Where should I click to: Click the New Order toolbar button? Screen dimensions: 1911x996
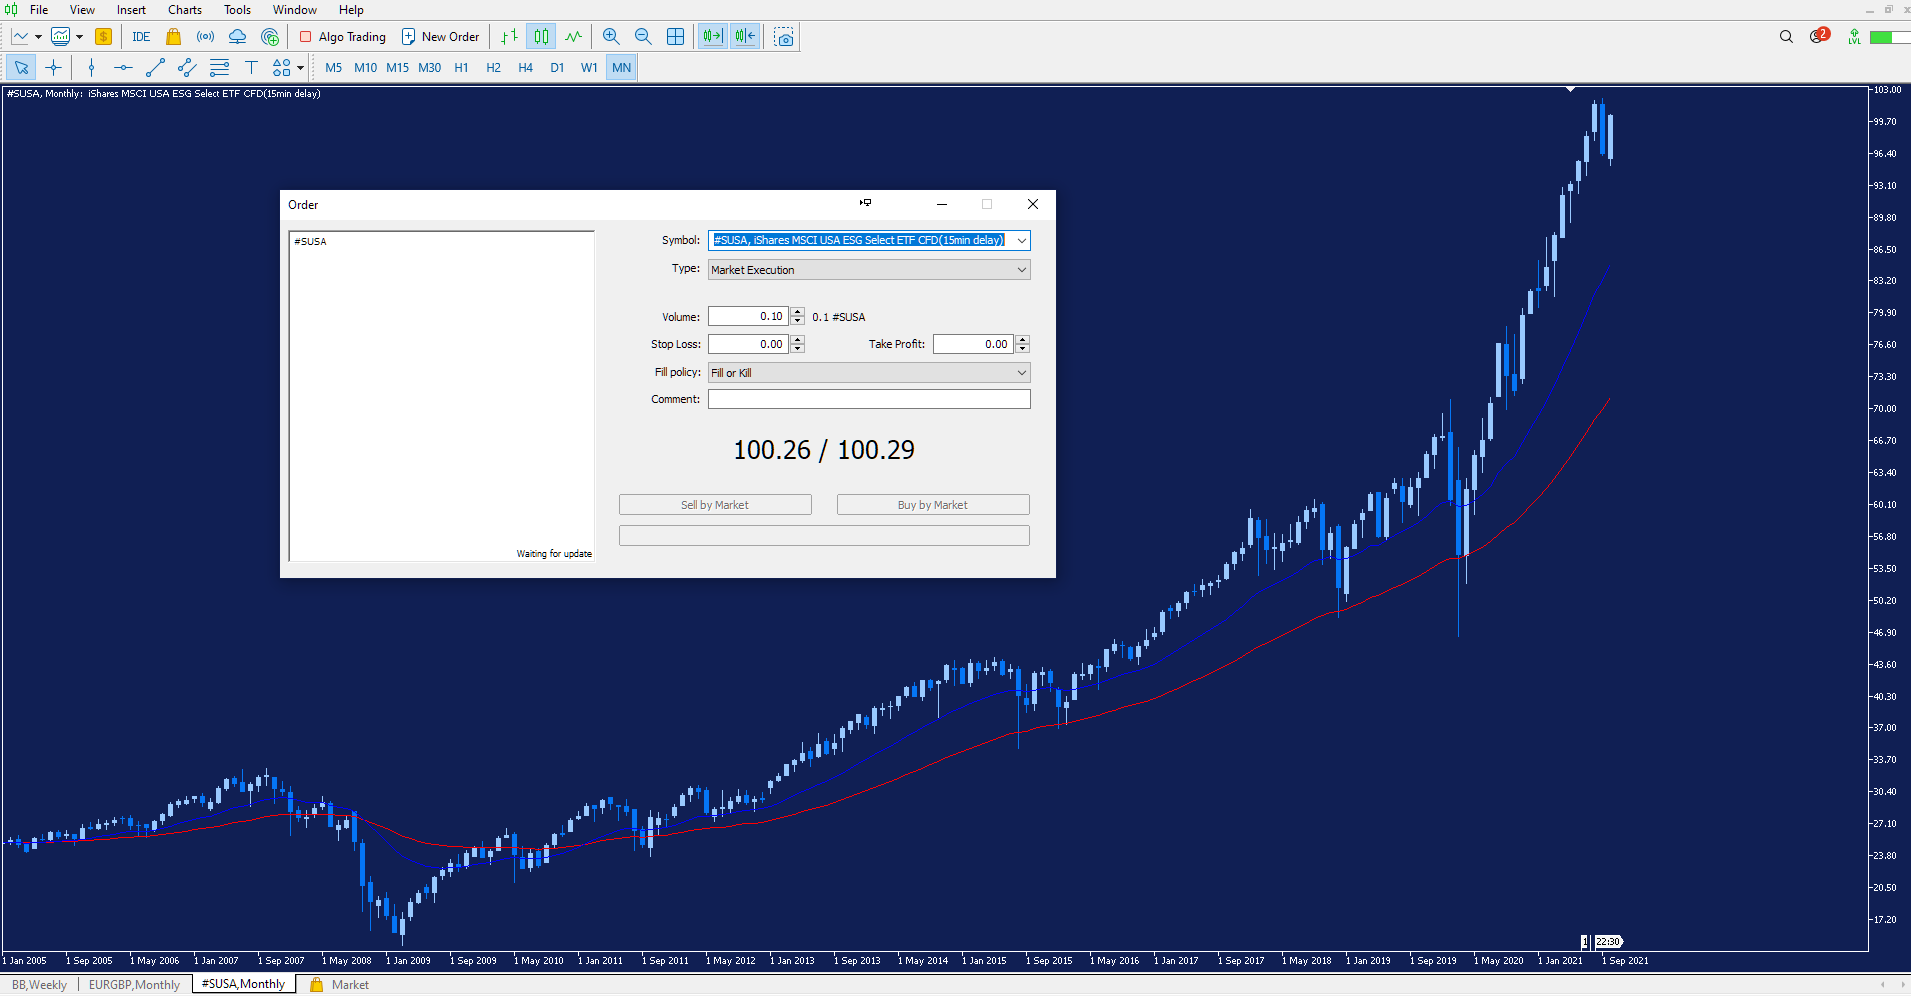pos(440,37)
